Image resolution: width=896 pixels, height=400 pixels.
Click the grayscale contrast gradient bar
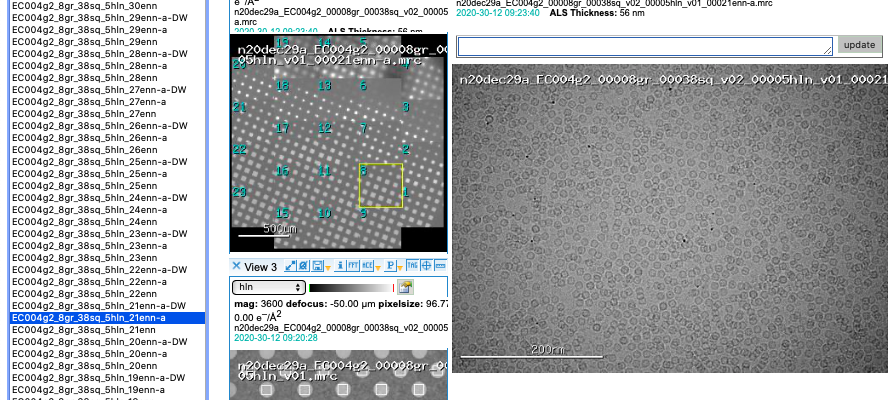click(351, 287)
